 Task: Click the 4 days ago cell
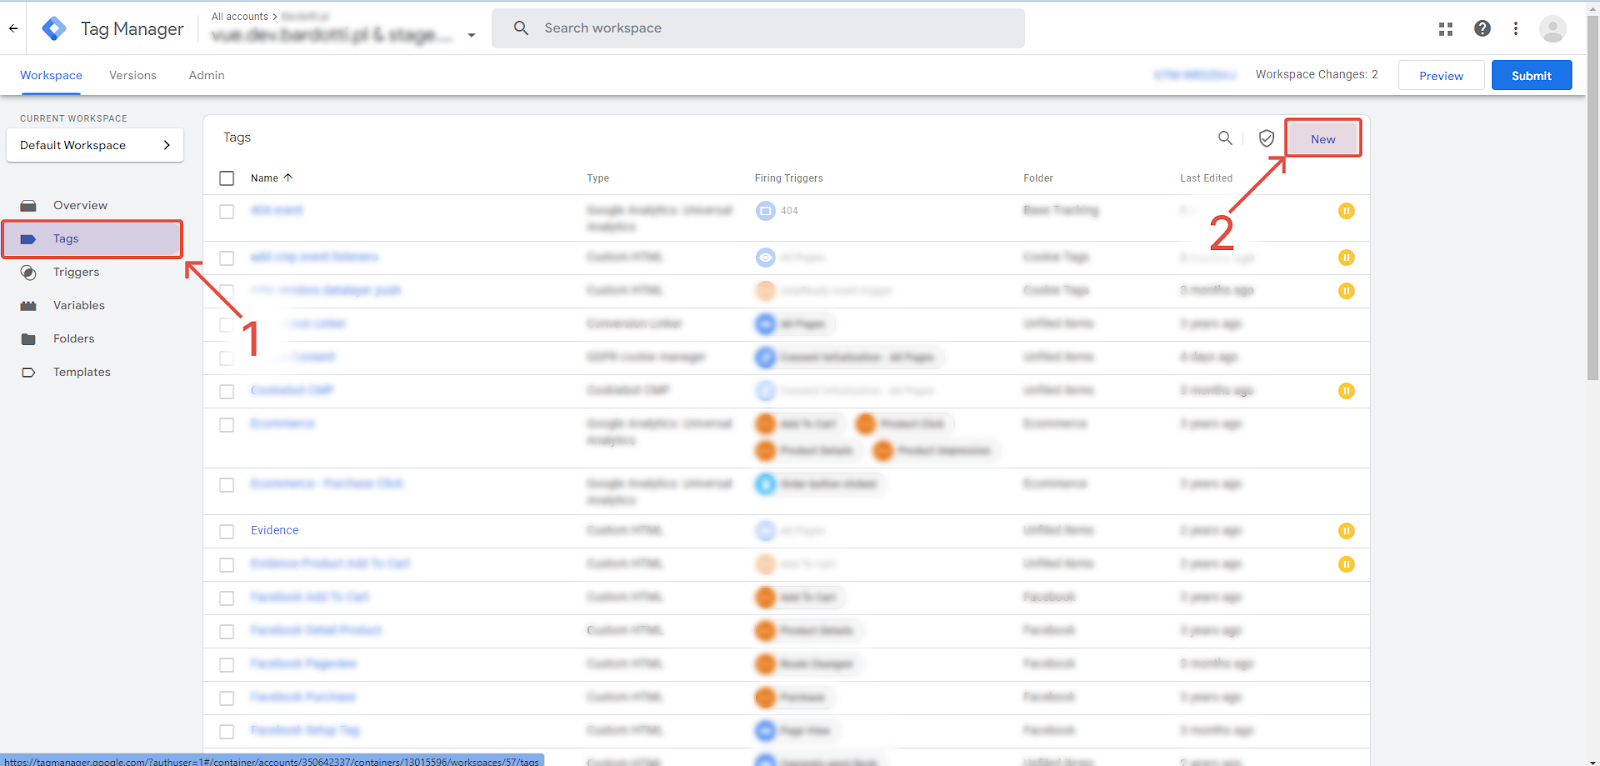coord(1209,357)
